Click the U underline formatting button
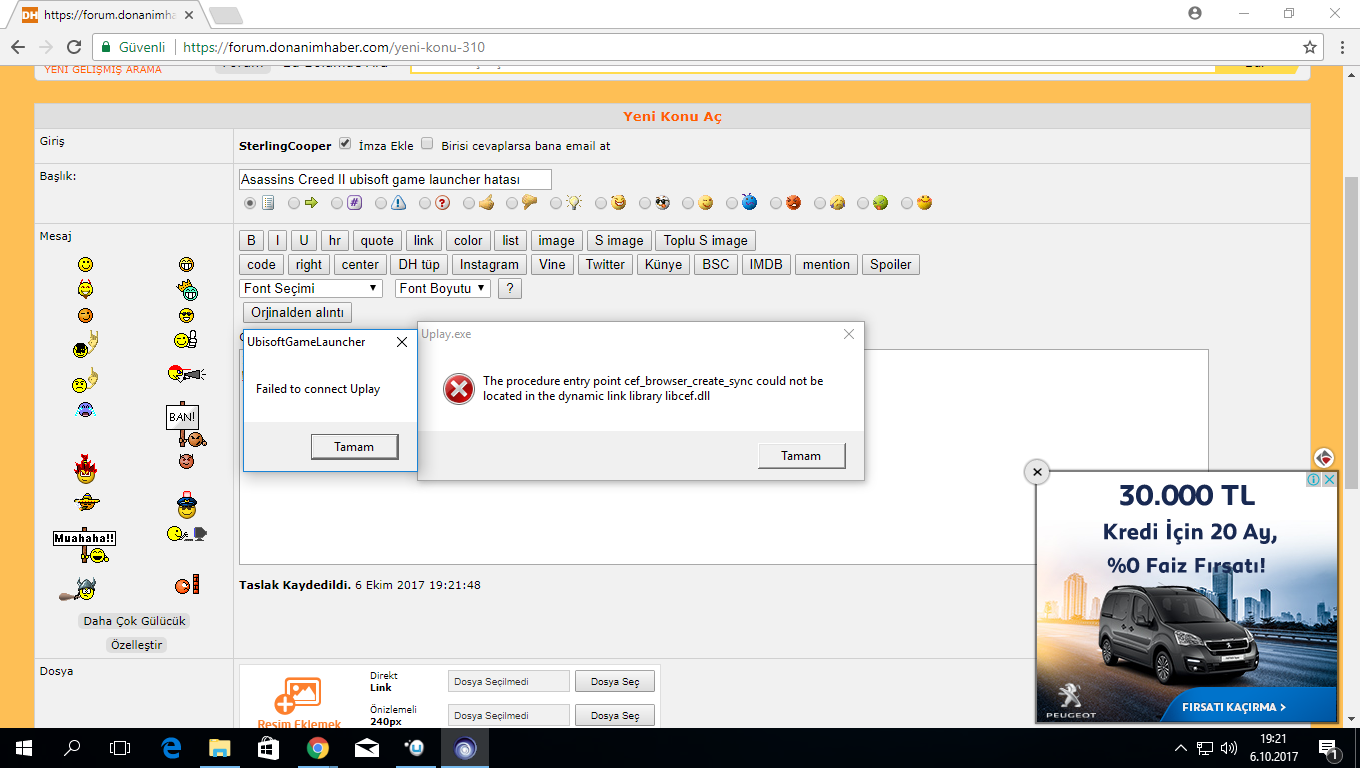 [x=304, y=240]
